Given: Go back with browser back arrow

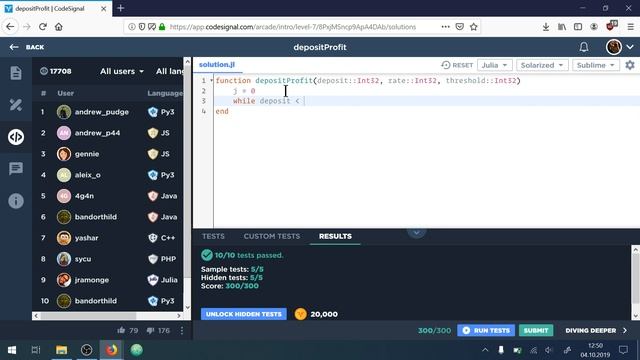Looking at the screenshot, I should 10,27.
